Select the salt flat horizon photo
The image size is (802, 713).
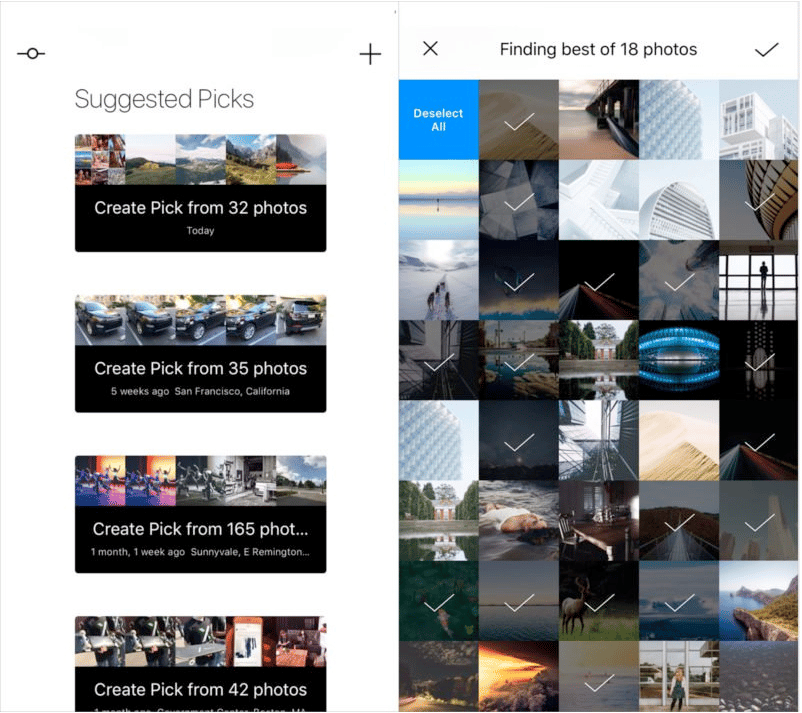[x=439, y=200]
